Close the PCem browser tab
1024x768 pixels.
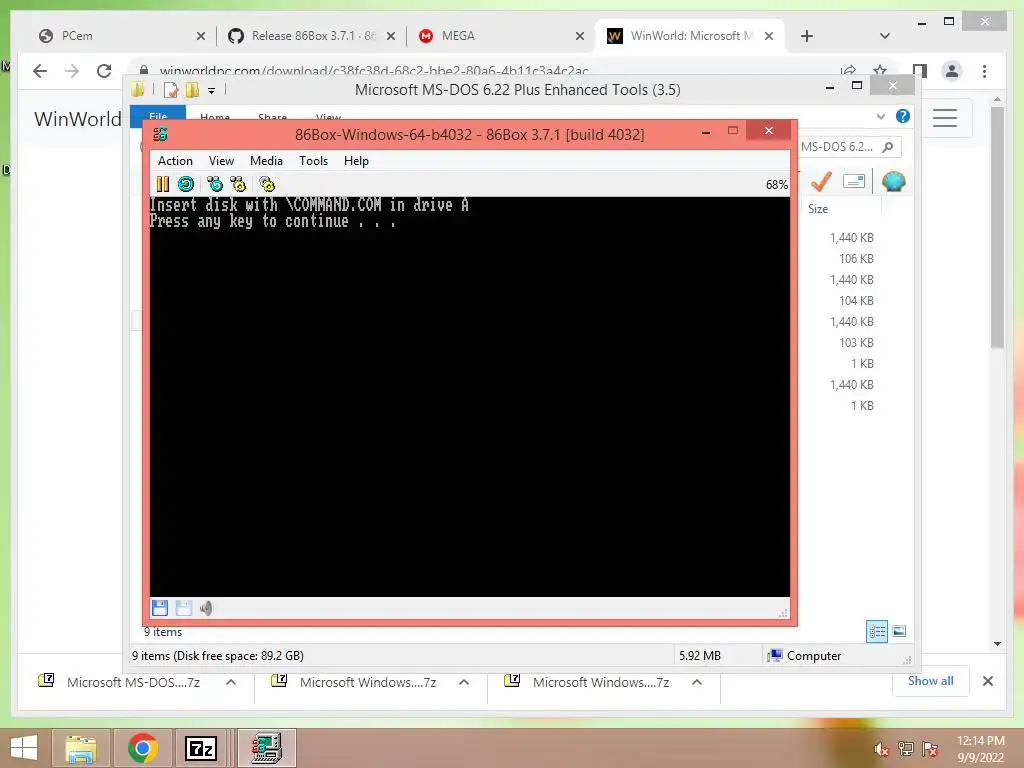click(200, 37)
